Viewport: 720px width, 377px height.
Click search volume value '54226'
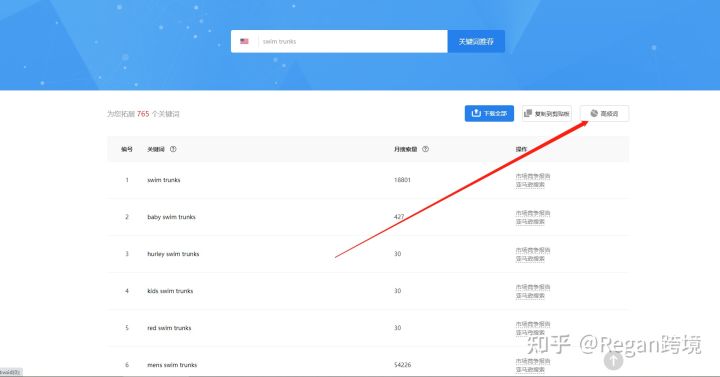(402, 365)
